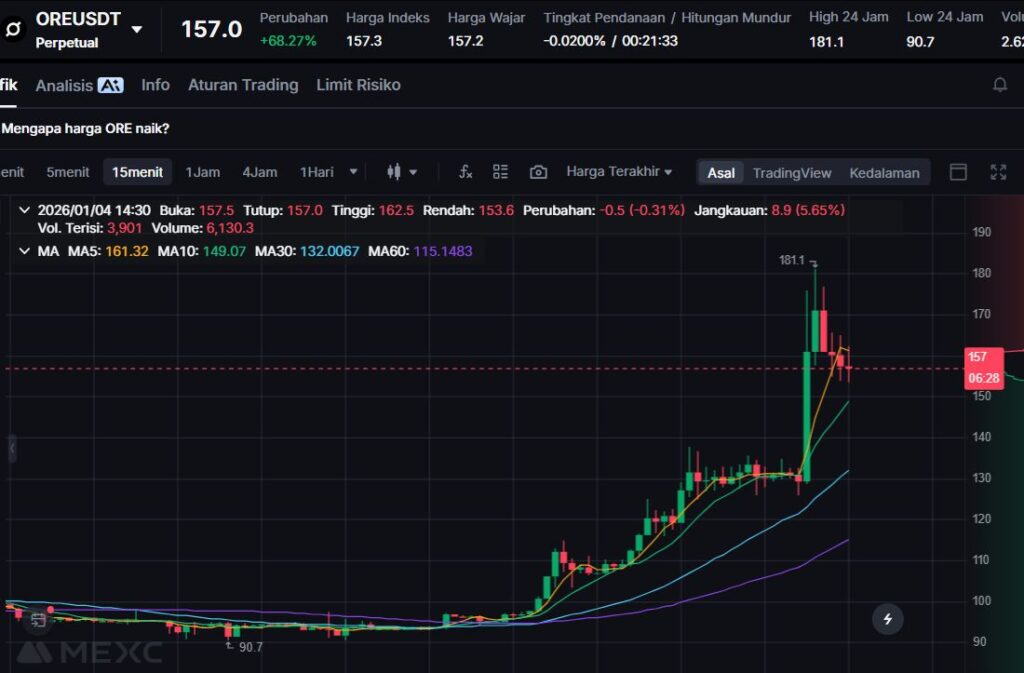Screen dimensions: 1024x673
Task: Open the Aturan Trading tab
Action: point(243,85)
